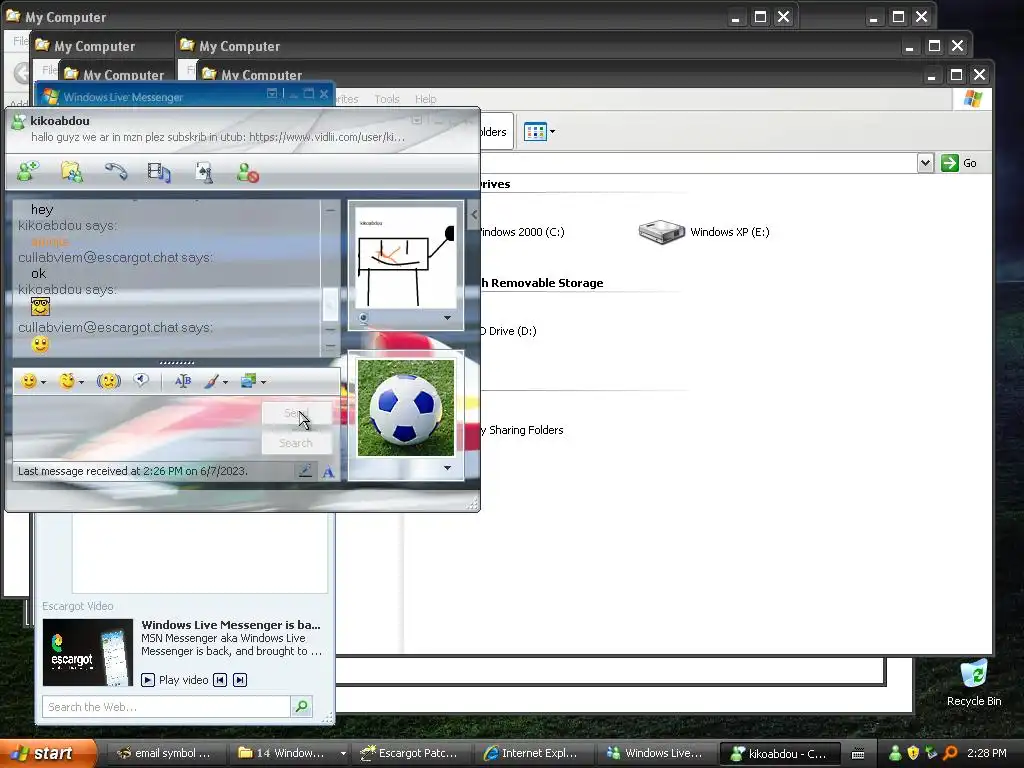Expand the 14 Windows taskbar group arrow
The height and width of the screenshot is (768, 1024).
(x=343, y=753)
